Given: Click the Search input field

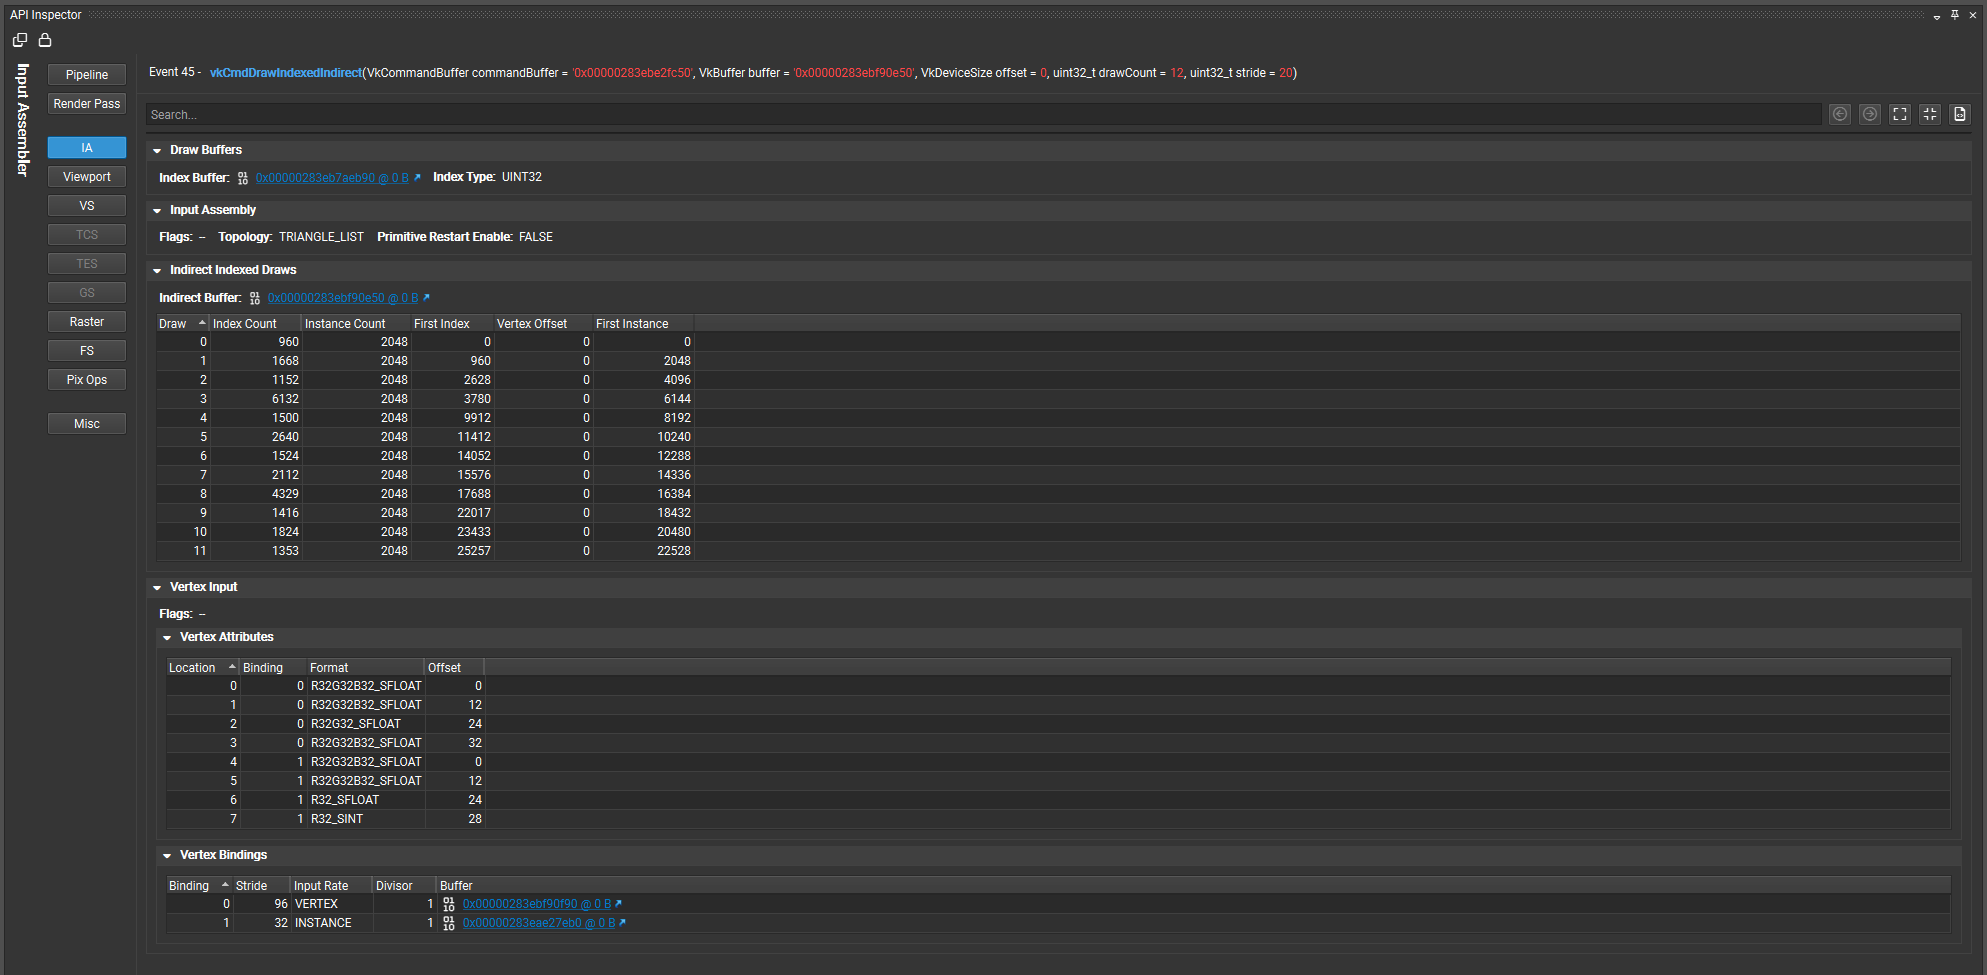Looking at the screenshot, I should tap(980, 115).
